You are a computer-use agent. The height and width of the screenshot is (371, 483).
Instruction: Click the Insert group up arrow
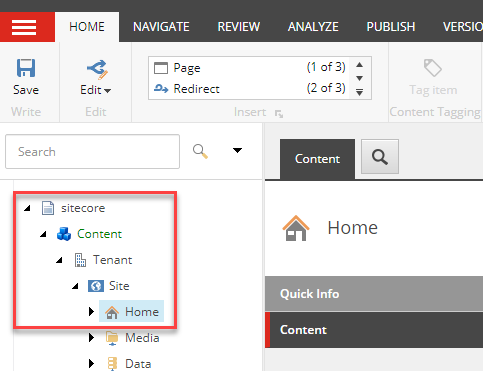tap(359, 65)
